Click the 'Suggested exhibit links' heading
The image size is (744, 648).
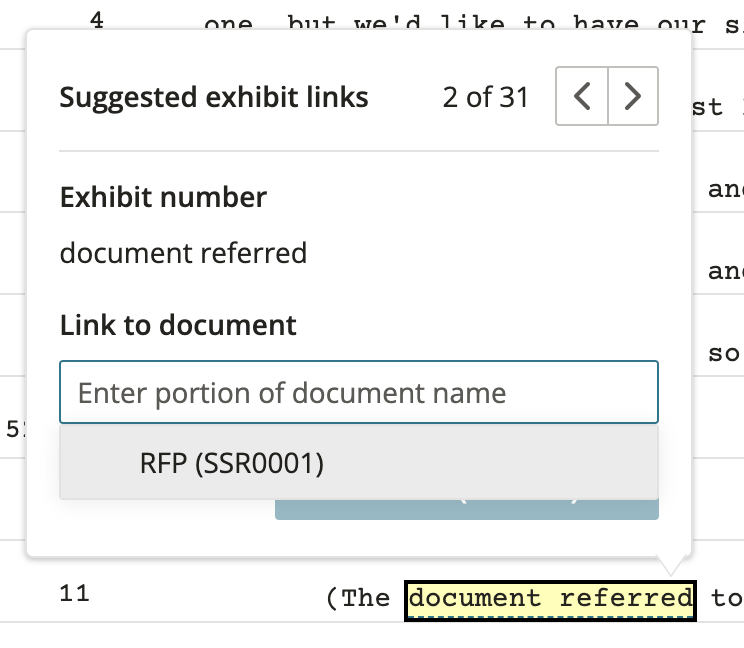(x=214, y=97)
